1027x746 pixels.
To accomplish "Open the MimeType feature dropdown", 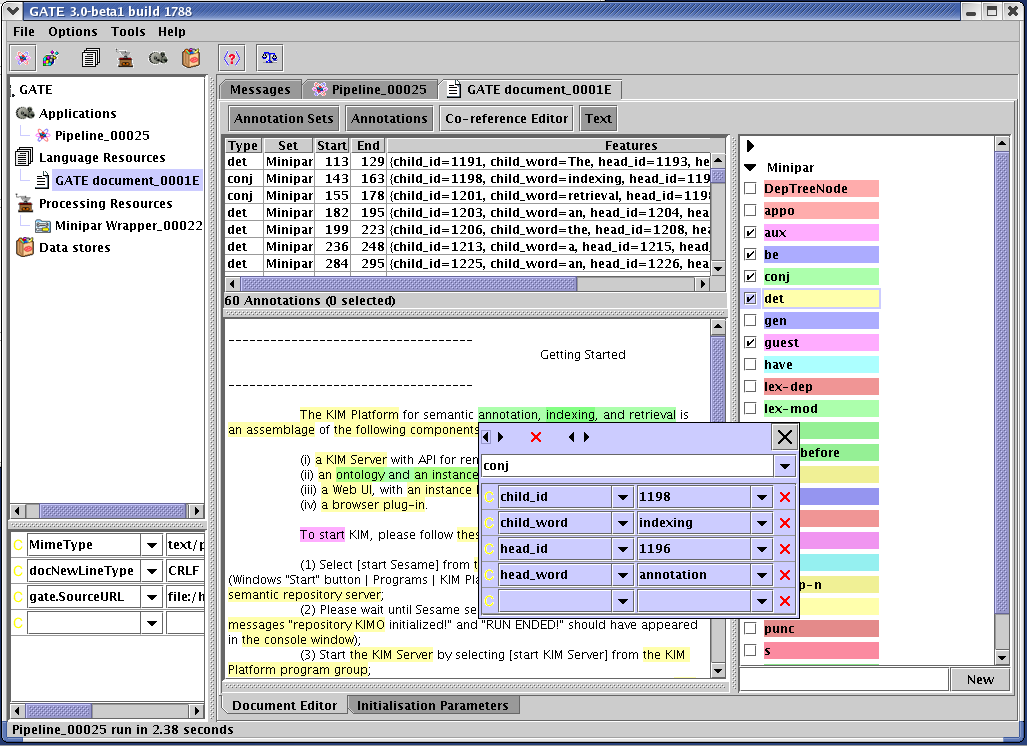I will coord(151,545).
